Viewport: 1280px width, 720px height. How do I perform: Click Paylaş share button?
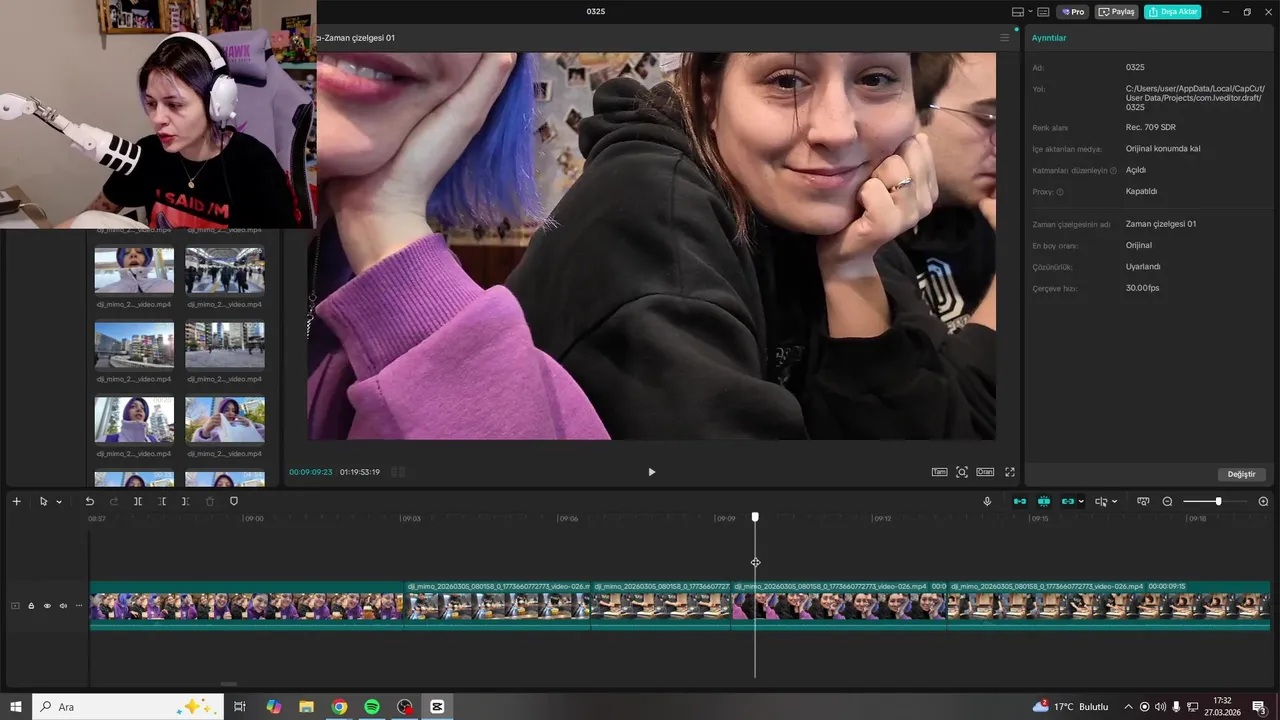[x=1117, y=12]
